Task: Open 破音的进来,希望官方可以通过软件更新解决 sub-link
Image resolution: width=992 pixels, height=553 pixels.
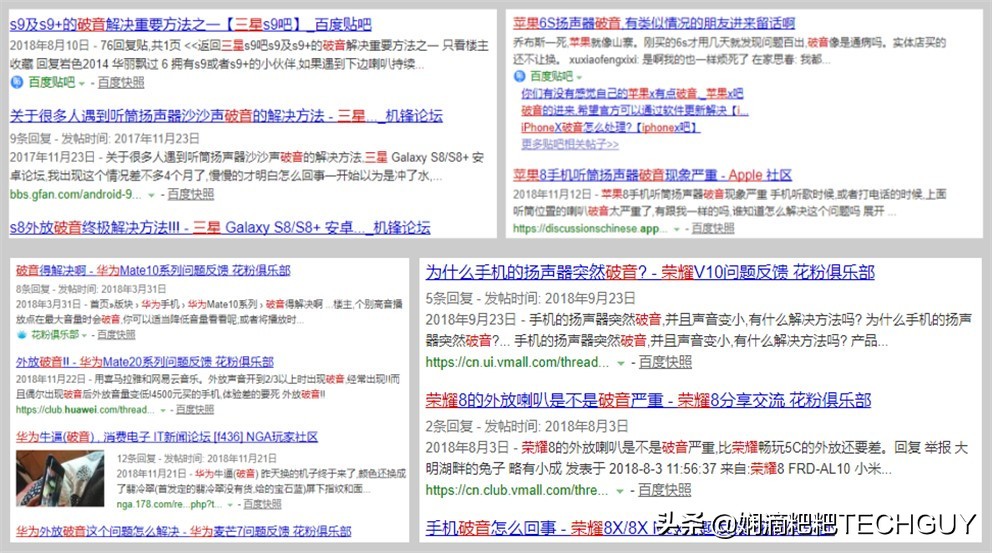Action: point(635,111)
